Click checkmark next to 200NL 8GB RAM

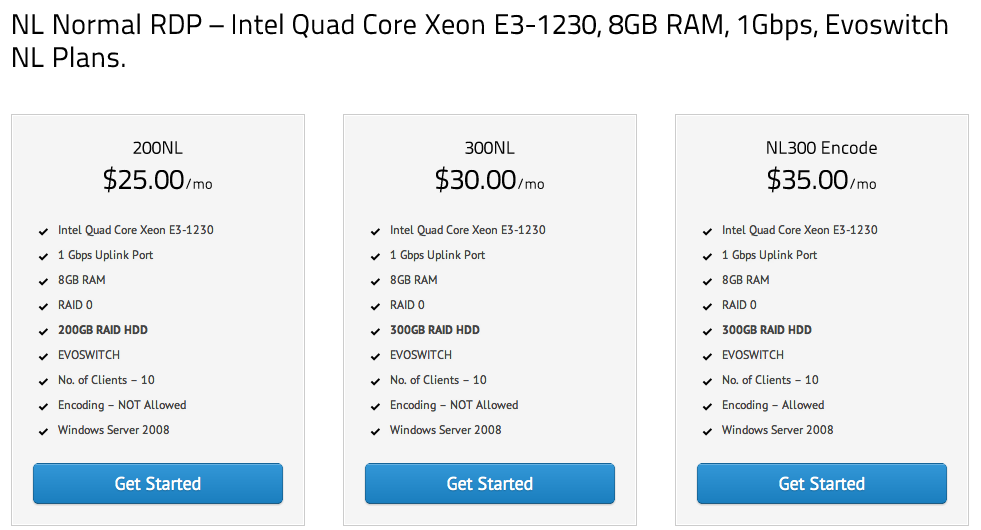coord(43,282)
